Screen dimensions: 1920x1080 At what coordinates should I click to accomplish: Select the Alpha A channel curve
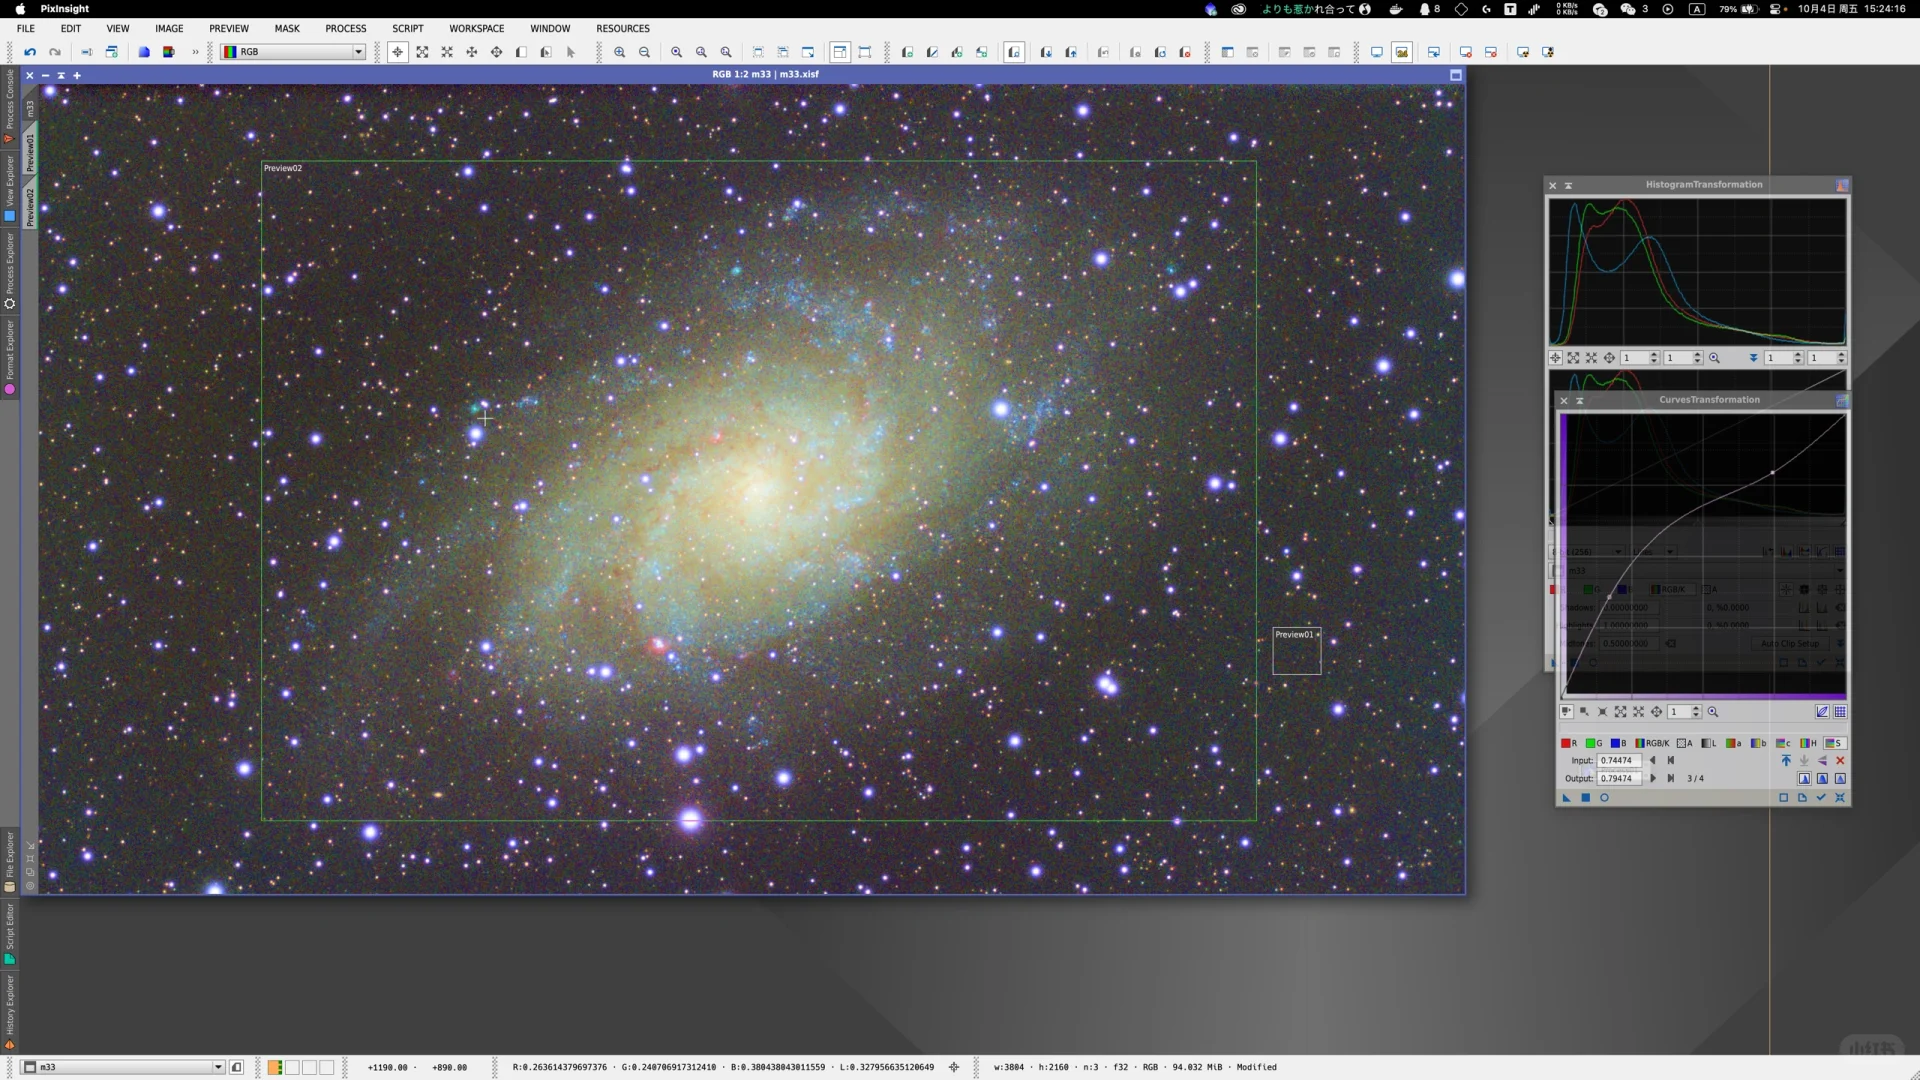point(1685,743)
